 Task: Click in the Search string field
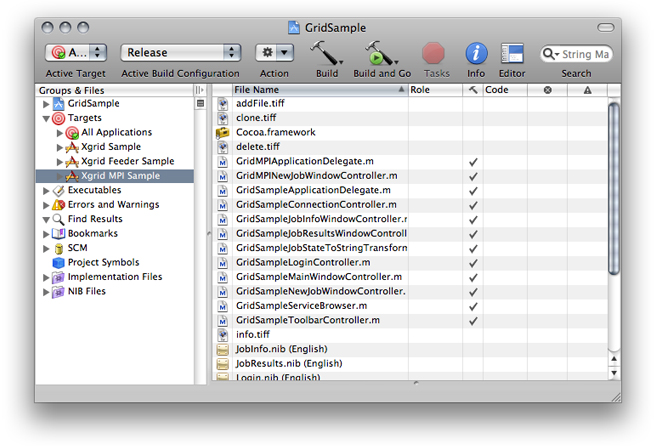coord(582,54)
